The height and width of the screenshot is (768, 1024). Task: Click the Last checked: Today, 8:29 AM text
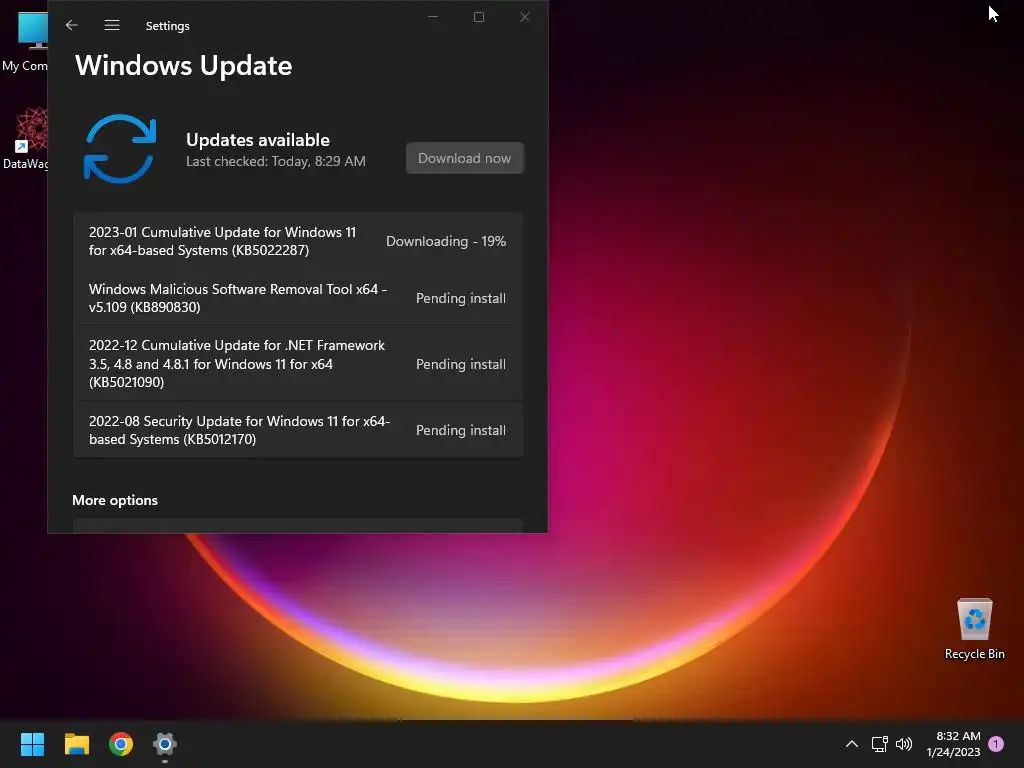[x=276, y=161]
